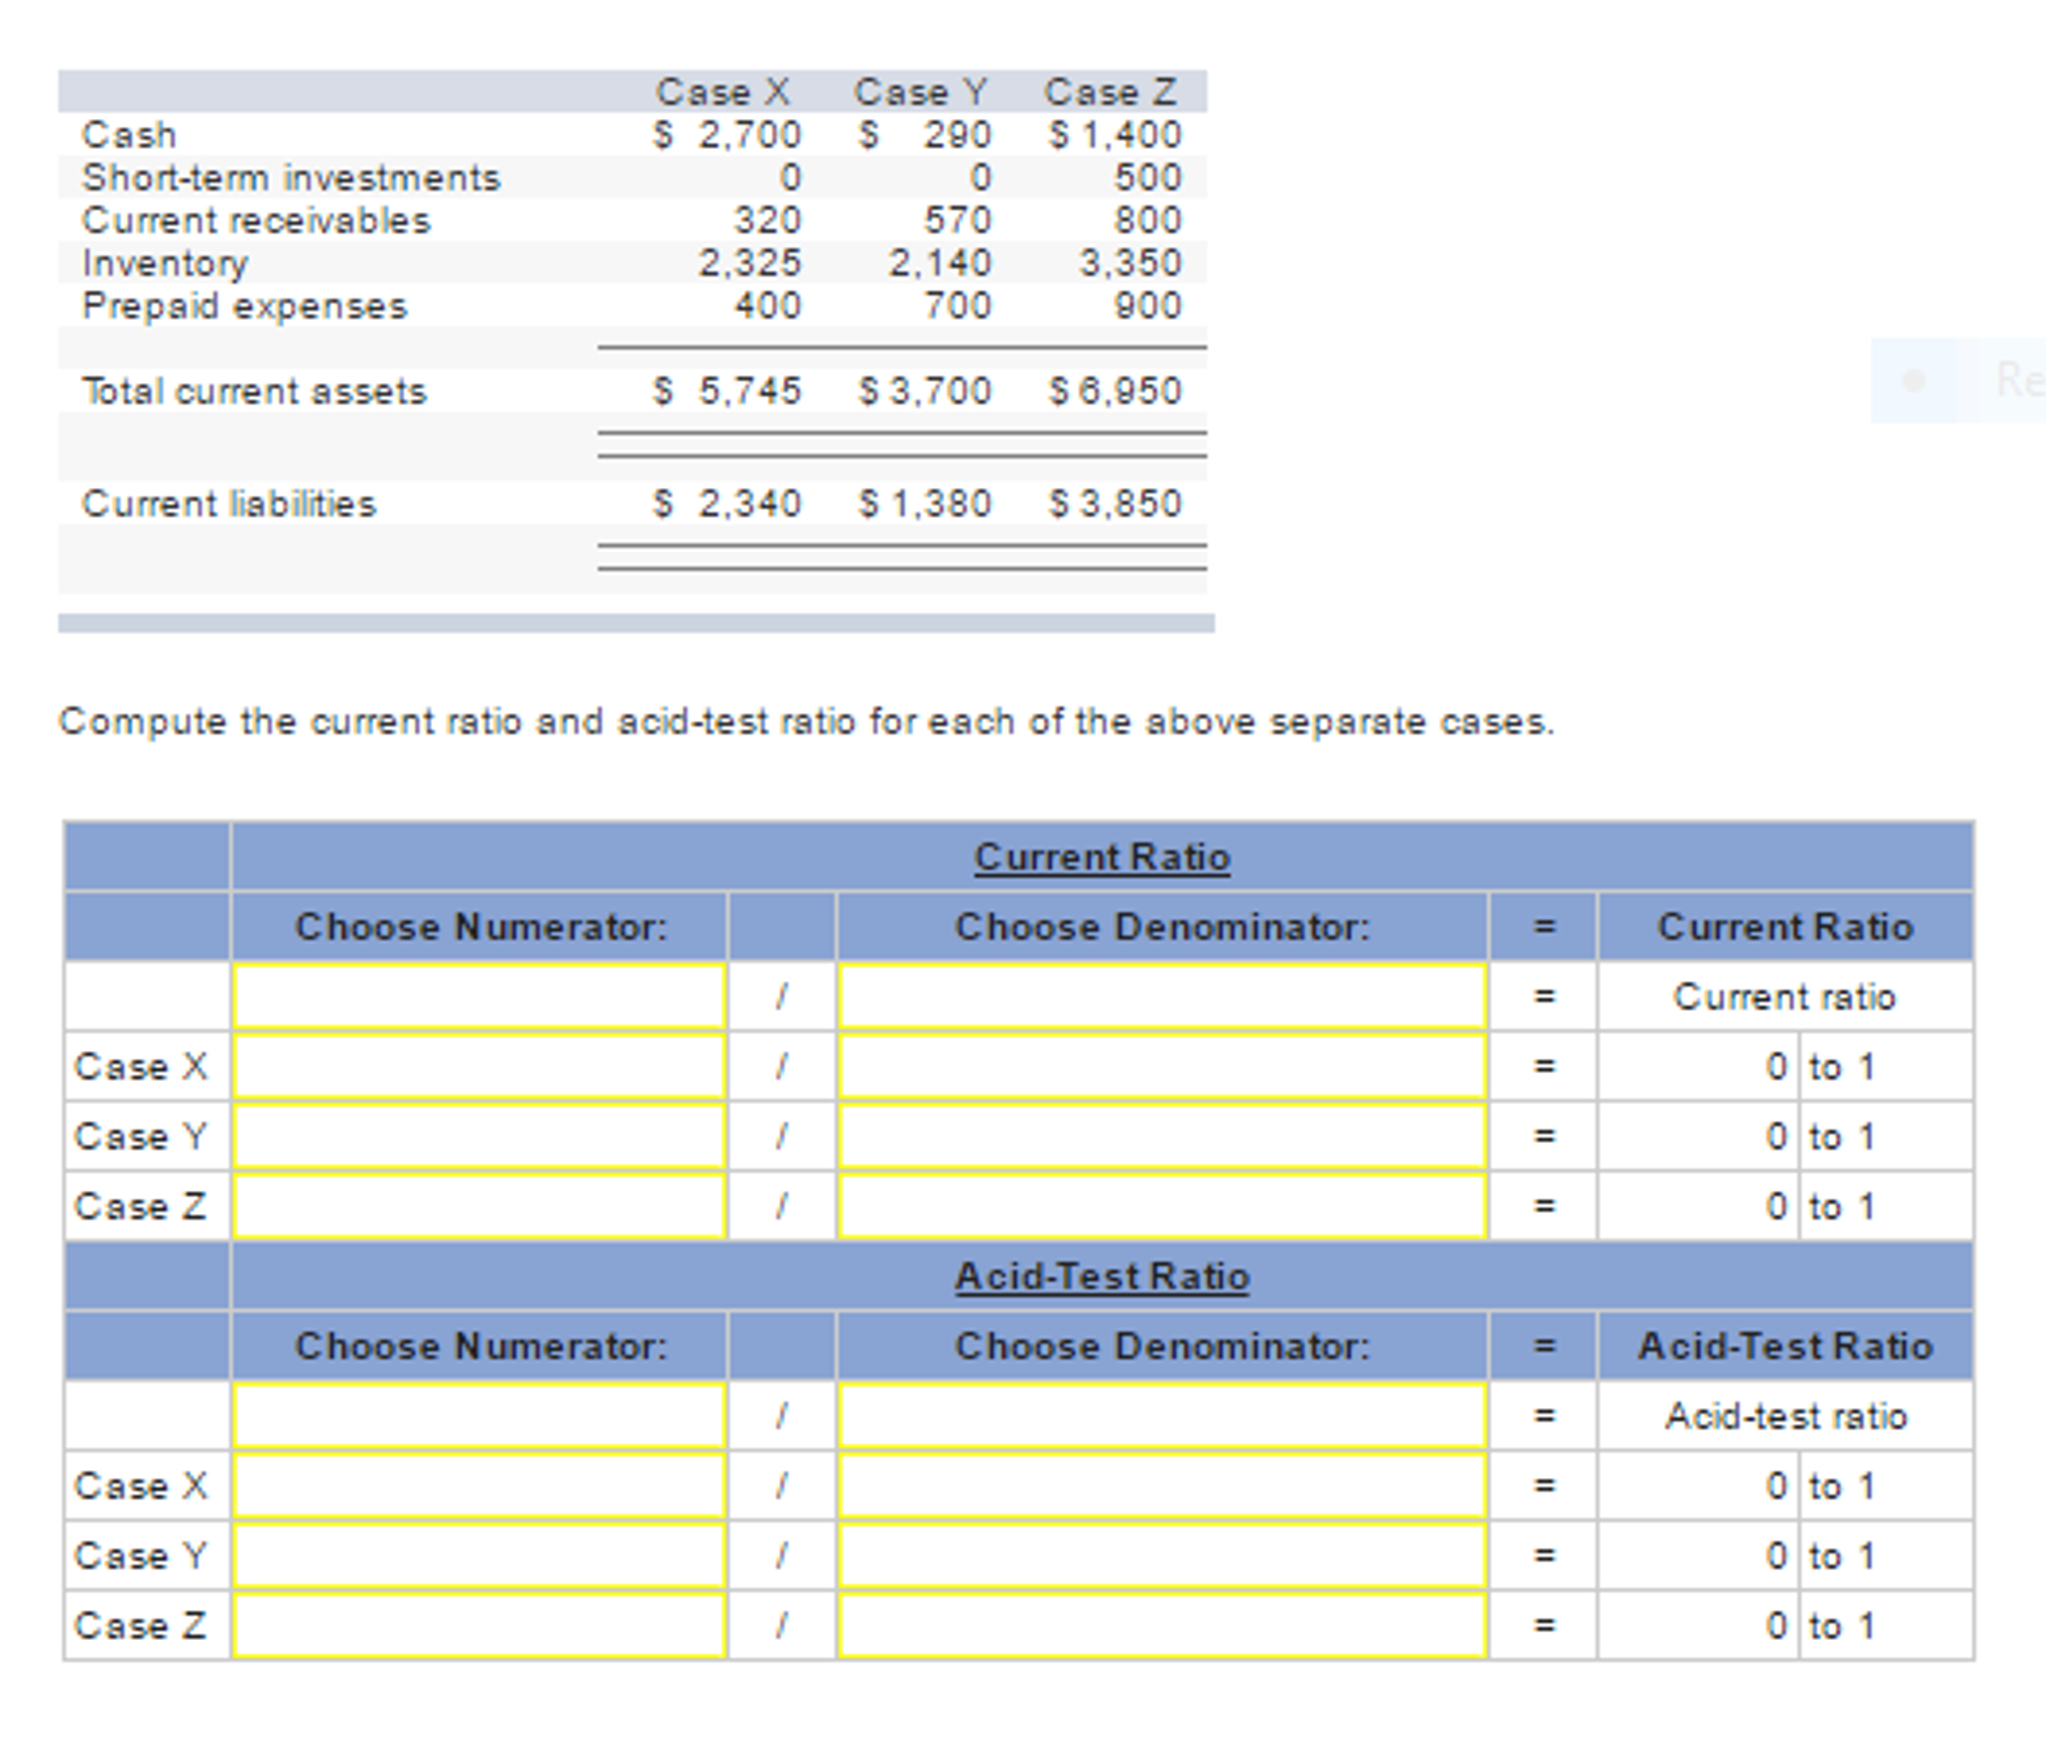Select Case X acid-test numerator field
The height and width of the screenshot is (1759, 2046).
click(x=479, y=1485)
